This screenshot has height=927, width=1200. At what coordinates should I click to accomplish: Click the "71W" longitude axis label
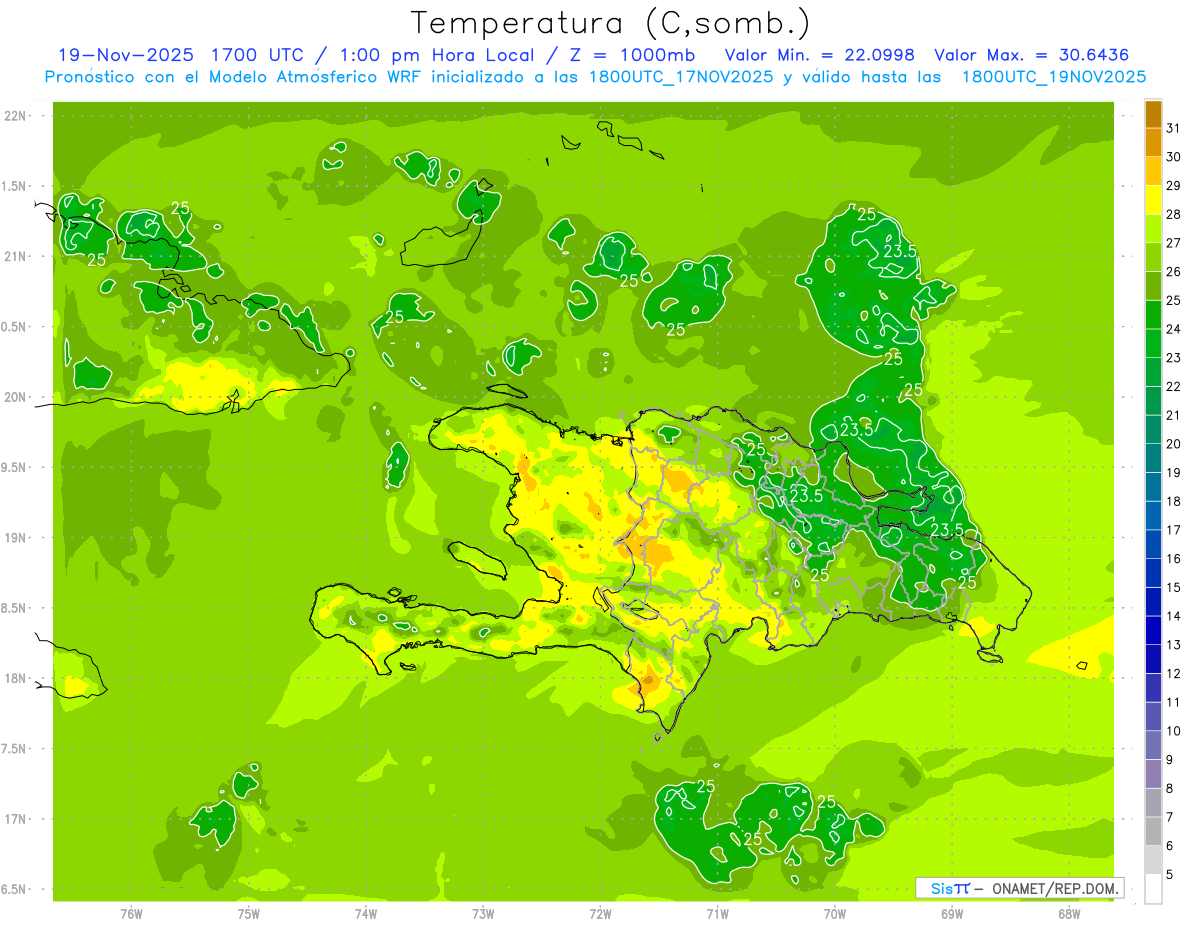coord(717,914)
